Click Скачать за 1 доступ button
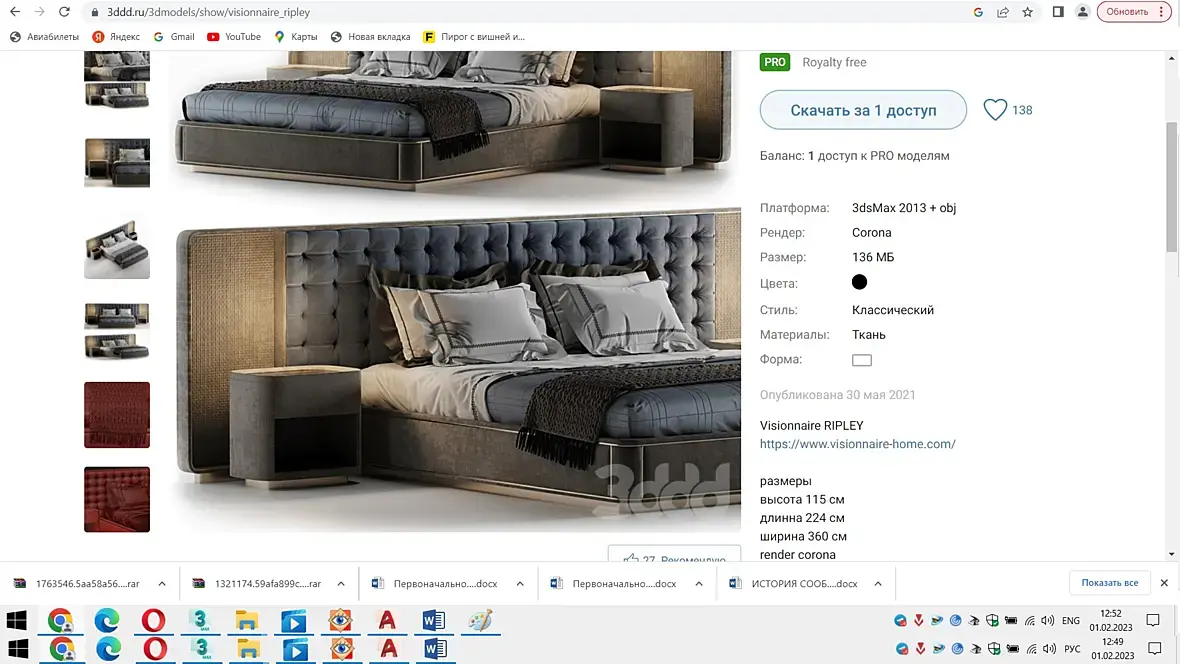This screenshot has height=664, width=1180. tap(863, 110)
